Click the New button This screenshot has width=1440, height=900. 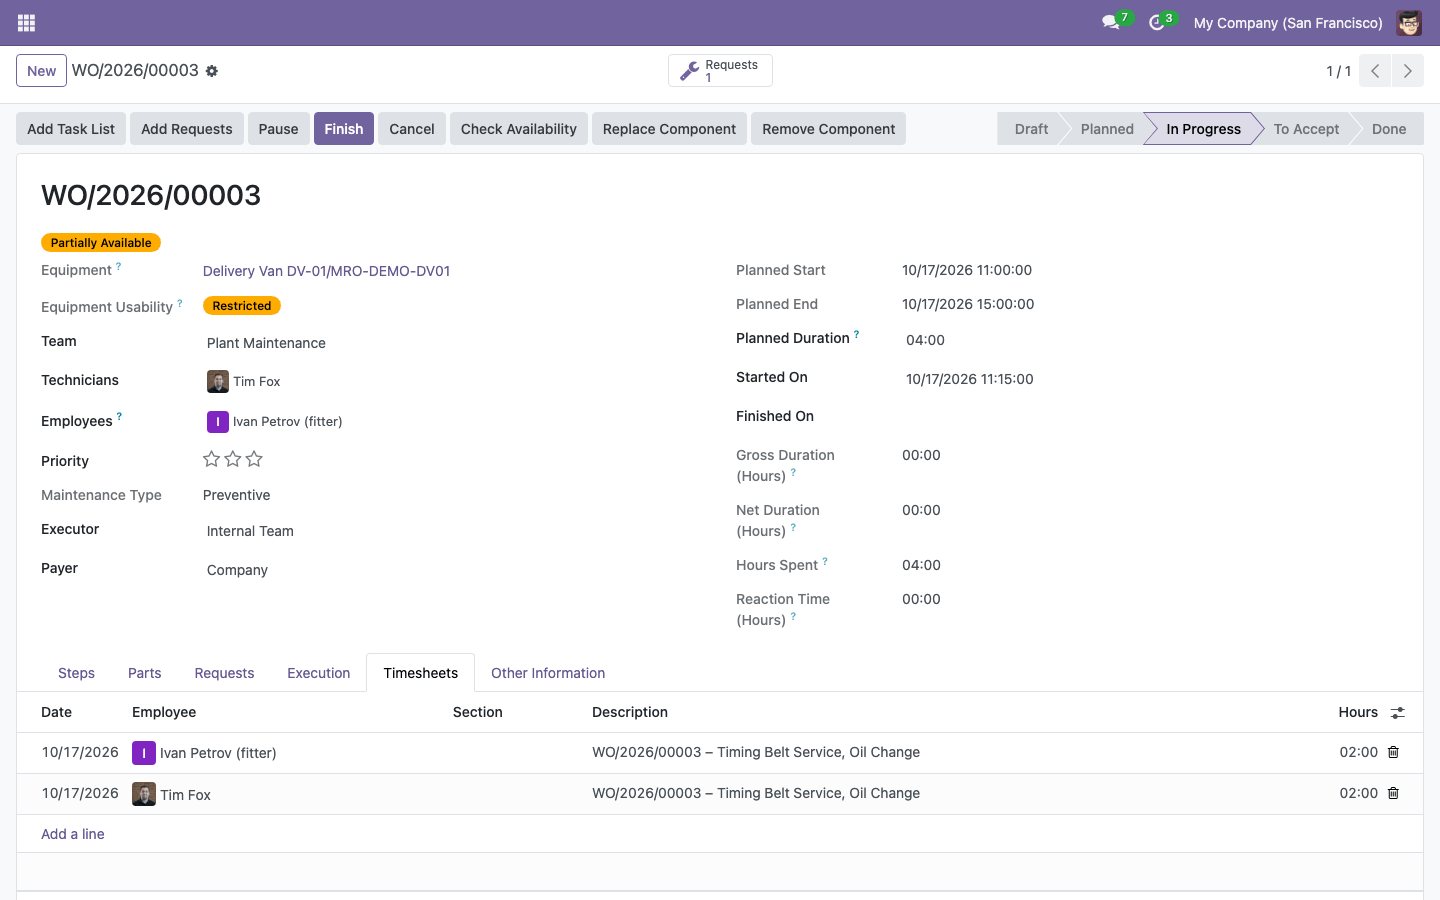click(41, 71)
